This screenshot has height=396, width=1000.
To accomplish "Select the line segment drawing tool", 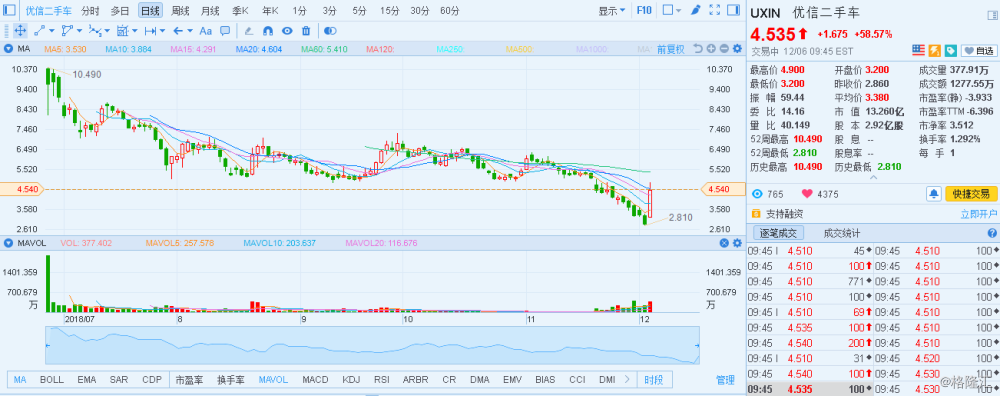I will click(x=39, y=31).
